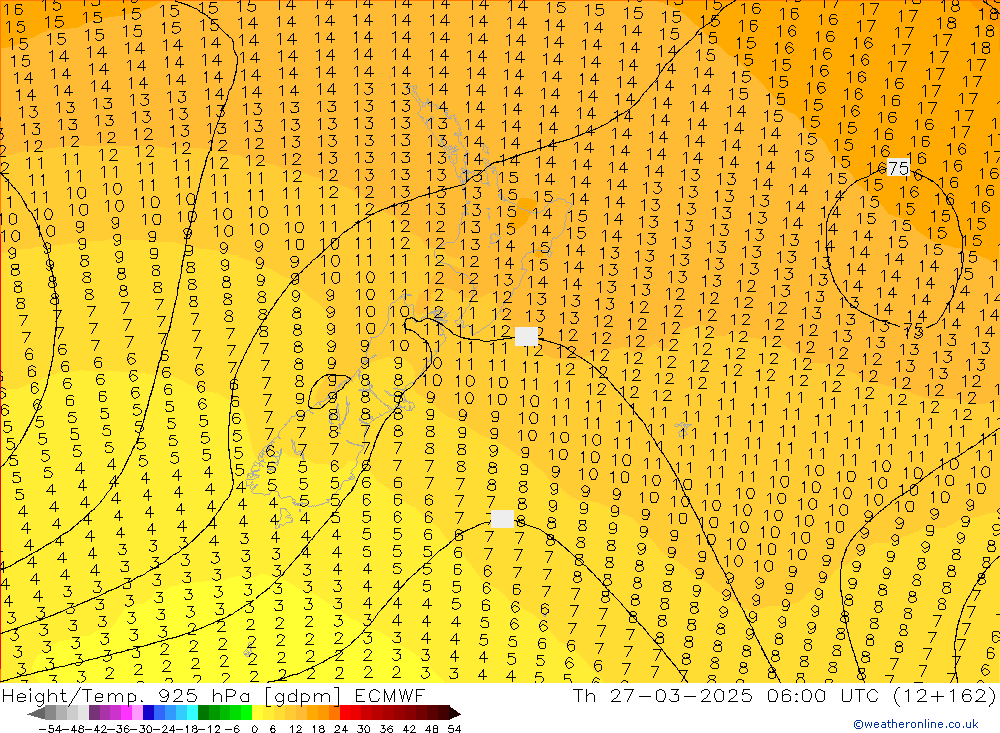
Task: Click the (12+162) forecast step text
Action: click(944, 695)
